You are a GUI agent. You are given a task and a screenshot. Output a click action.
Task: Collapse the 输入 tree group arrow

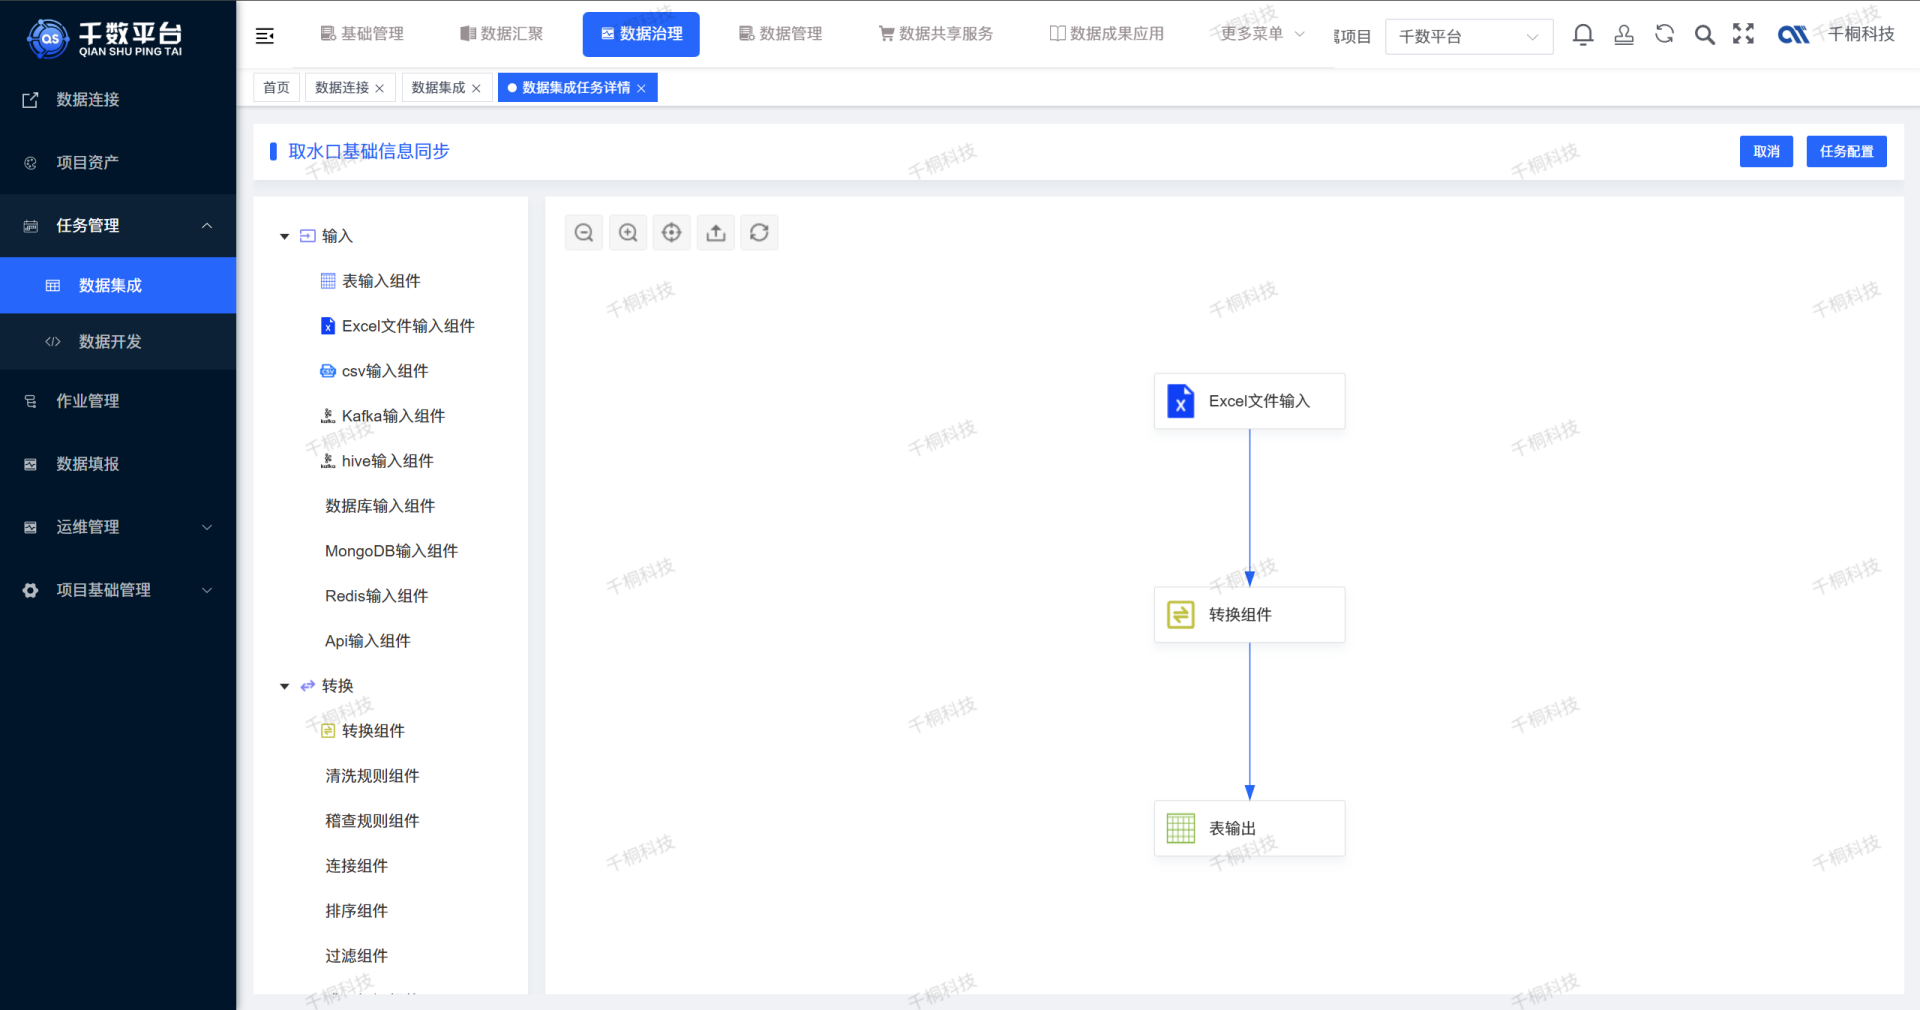[284, 237]
